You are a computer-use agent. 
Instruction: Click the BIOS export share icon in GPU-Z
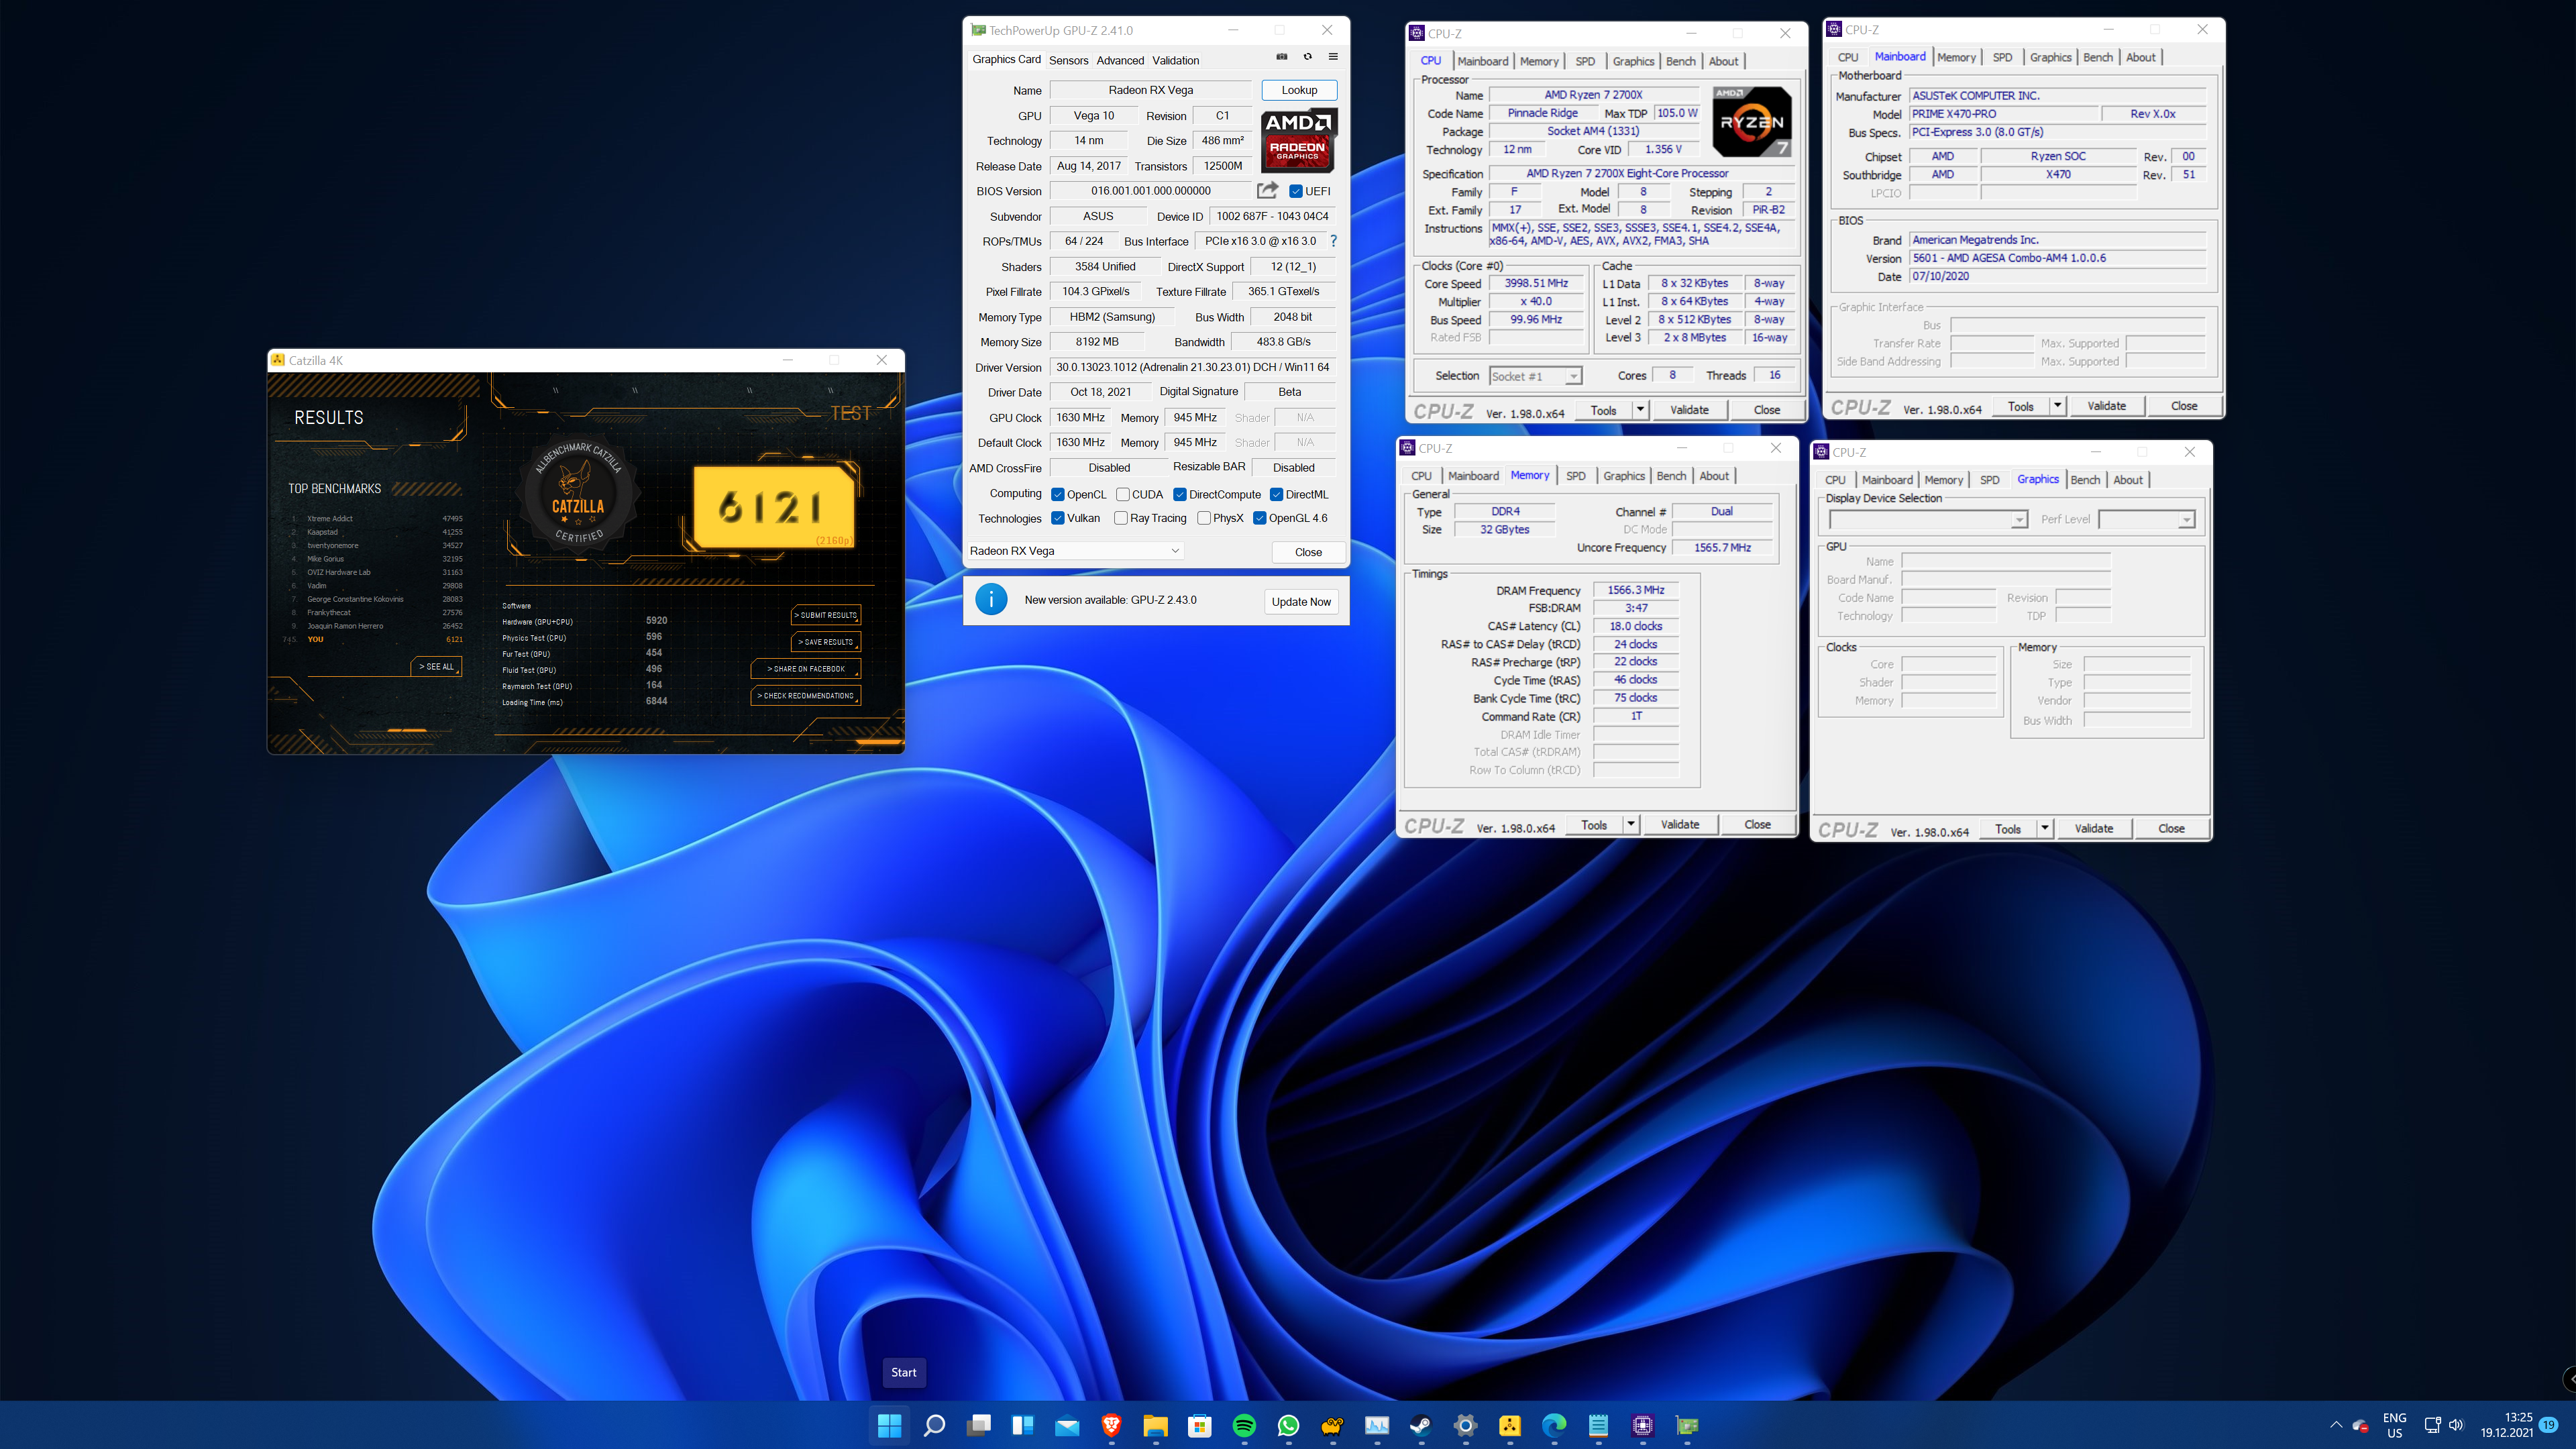(1267, 190)
